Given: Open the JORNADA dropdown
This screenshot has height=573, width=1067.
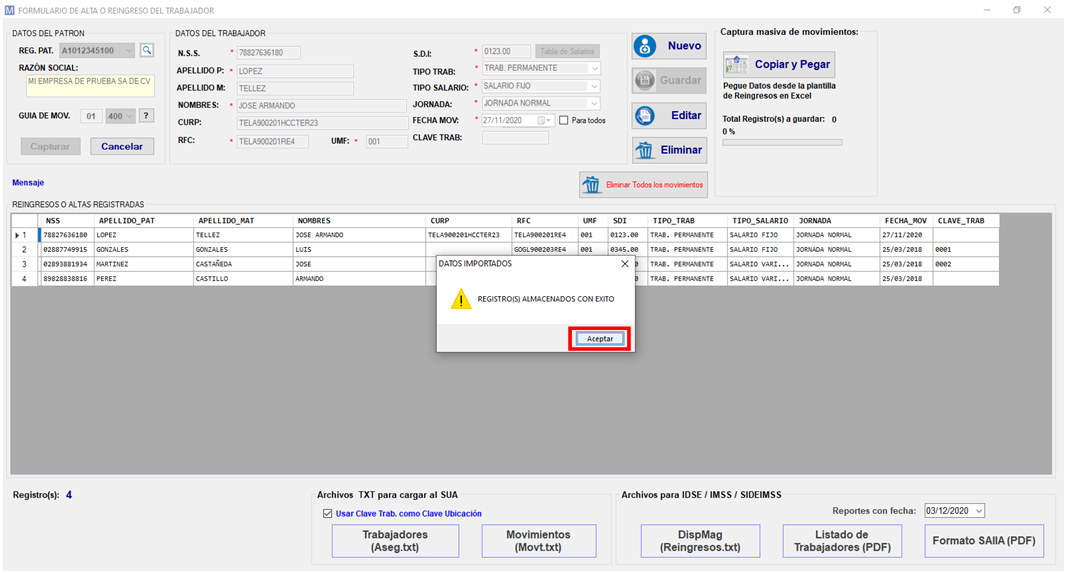Looking at the screenshot, I should click(x=594, y=103).
